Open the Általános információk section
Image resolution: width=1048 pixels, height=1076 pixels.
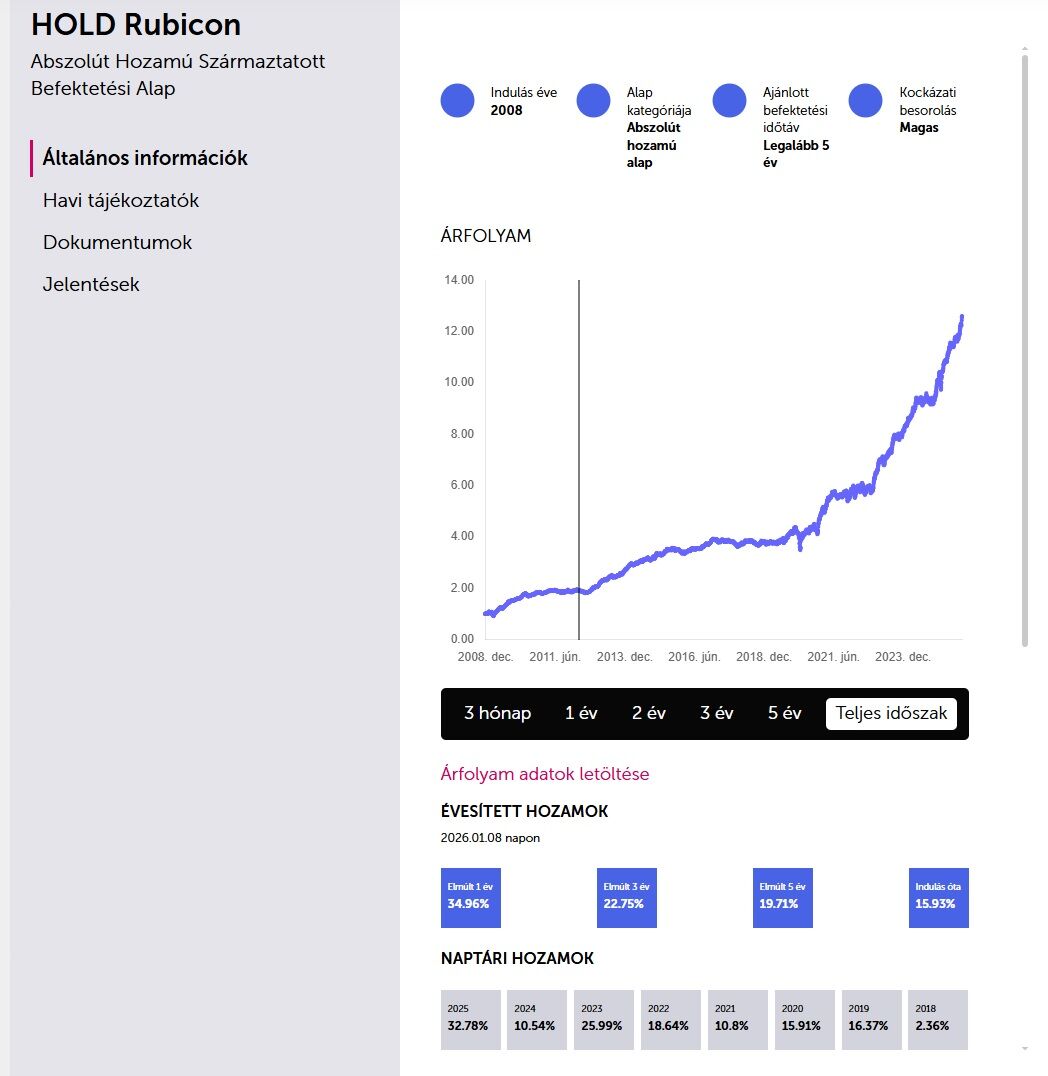(x=145, y=158)
